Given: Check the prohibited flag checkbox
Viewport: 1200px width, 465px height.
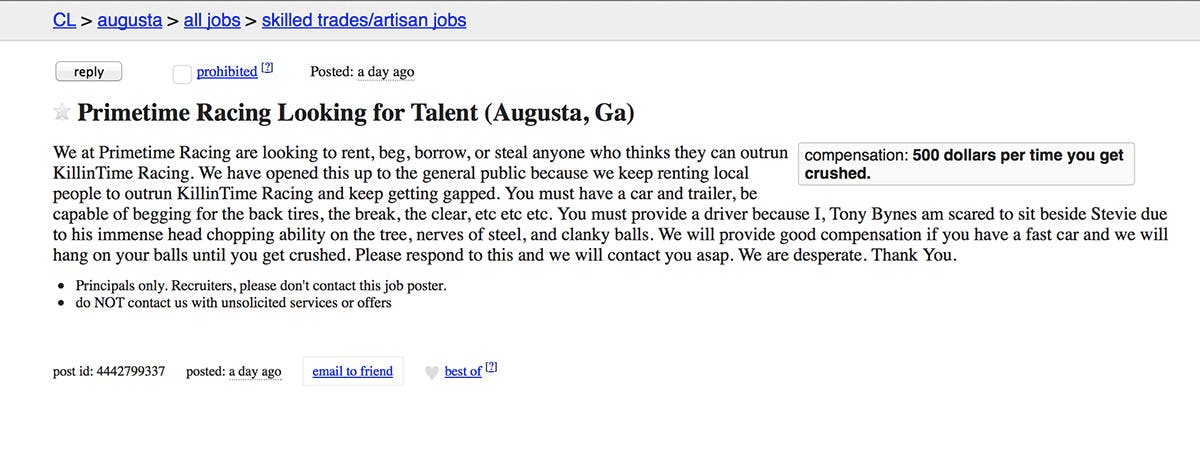Looking at the screenshot, I should click(182, 73).
